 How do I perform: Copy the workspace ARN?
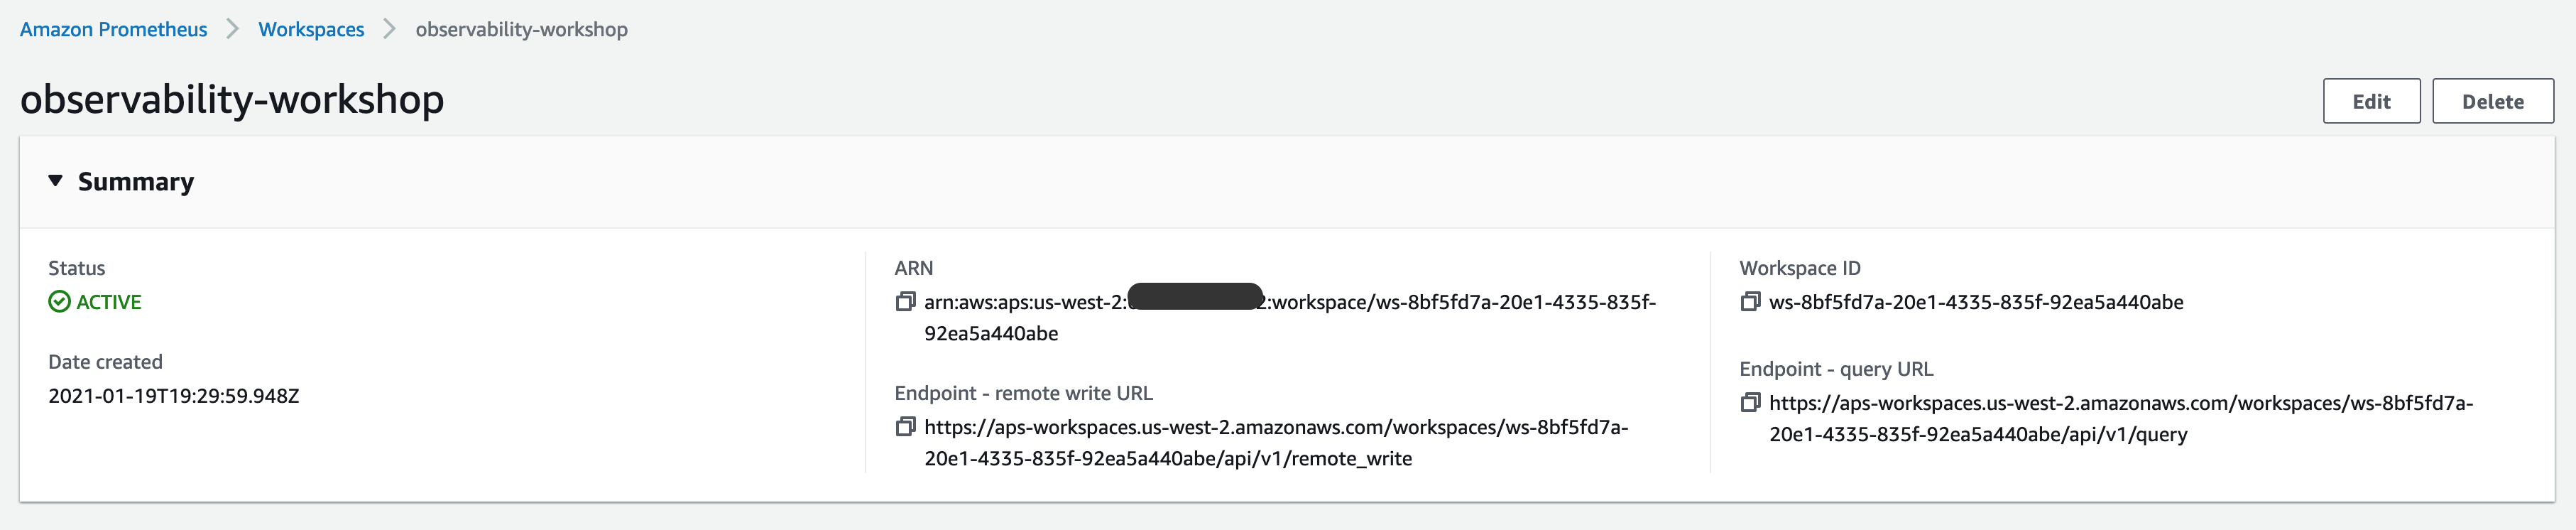click(x=905, y=301)
